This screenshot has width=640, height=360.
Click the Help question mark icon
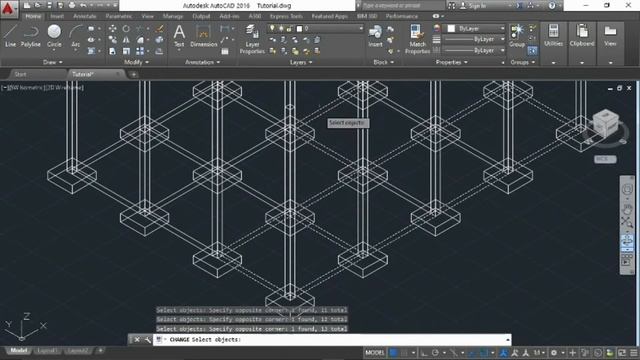tap(552, 6)
